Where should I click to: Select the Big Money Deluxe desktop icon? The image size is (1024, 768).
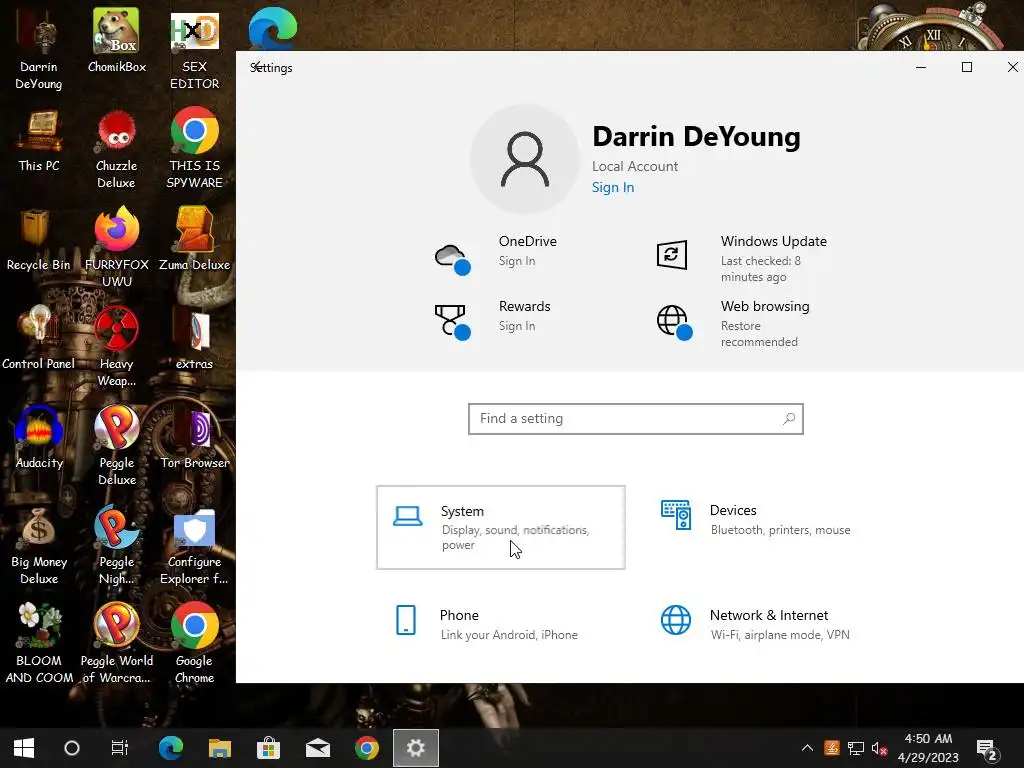[x=39, y=545]
